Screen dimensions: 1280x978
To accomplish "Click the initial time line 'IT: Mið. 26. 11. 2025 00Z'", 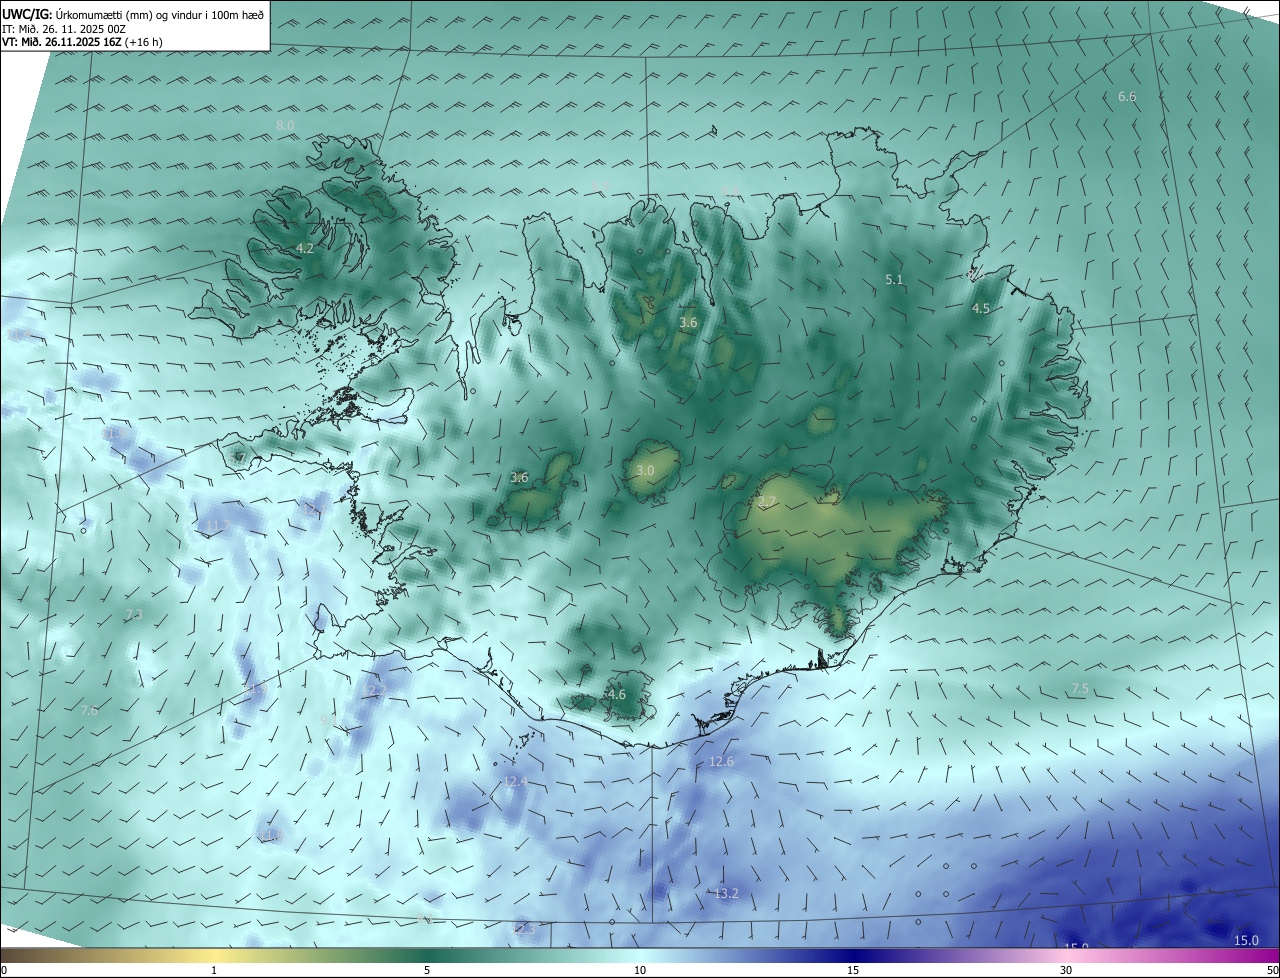I will pos(64,29).
